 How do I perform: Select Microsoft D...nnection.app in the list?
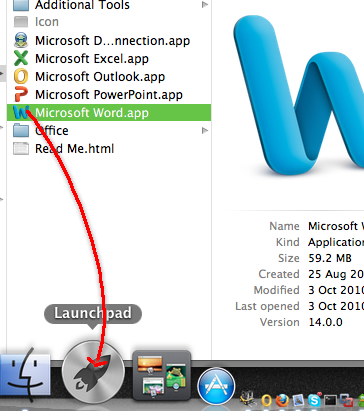(x=113, y=41)
